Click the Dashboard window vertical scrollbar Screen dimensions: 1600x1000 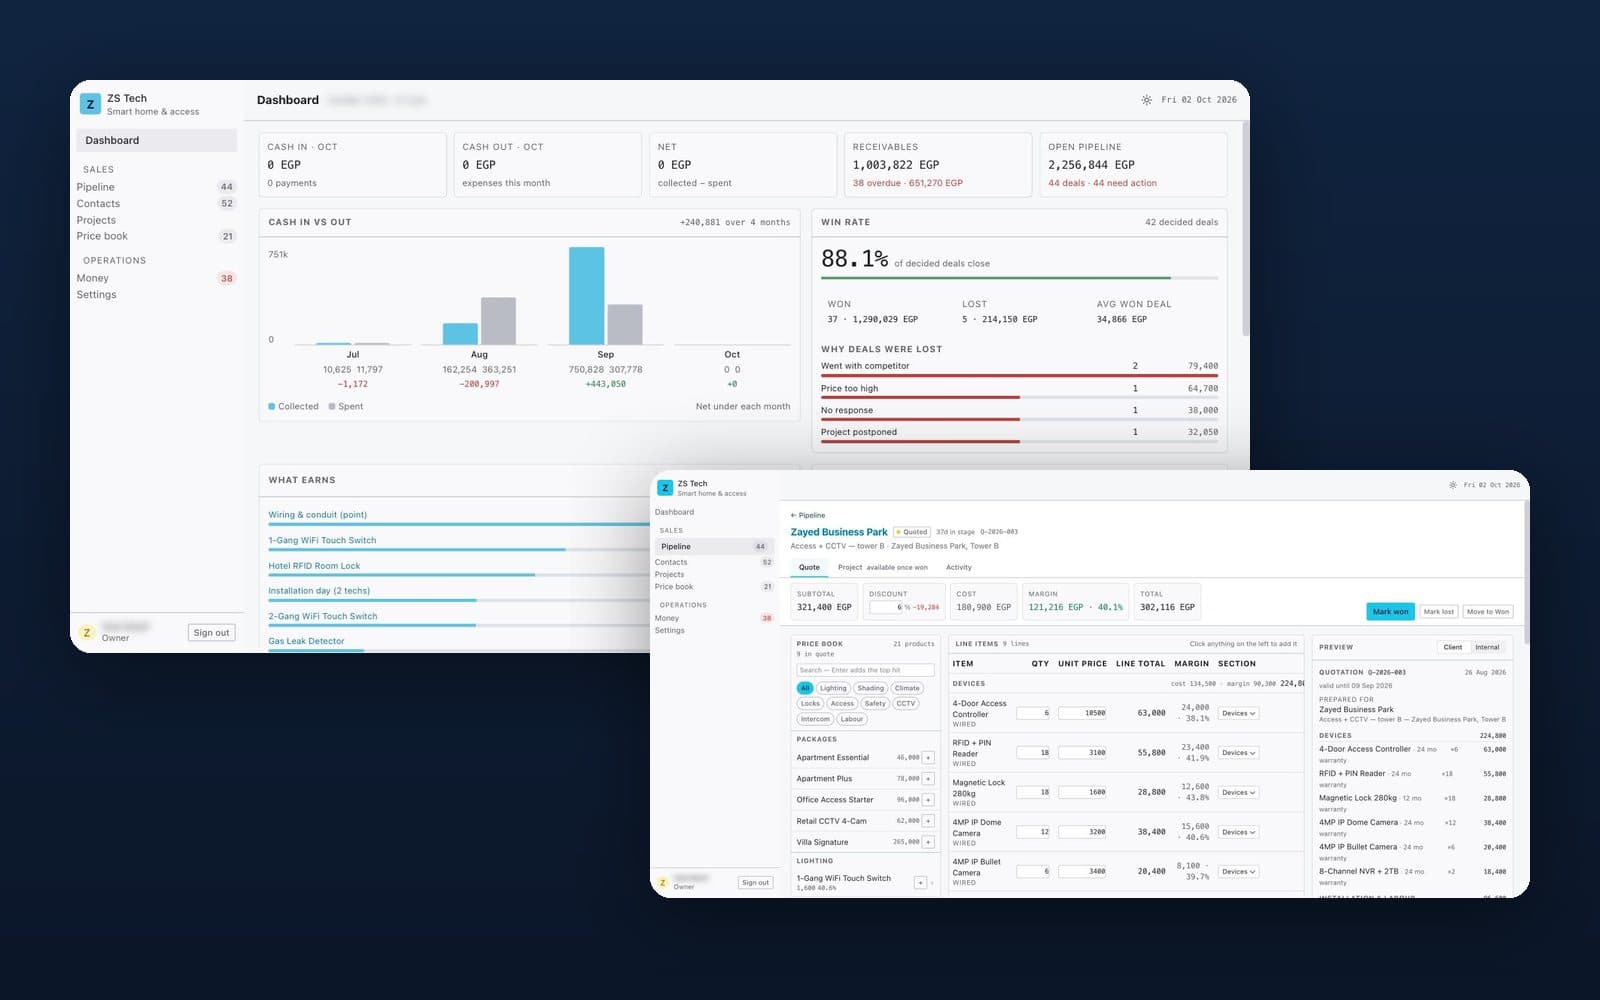(1245, 228)
